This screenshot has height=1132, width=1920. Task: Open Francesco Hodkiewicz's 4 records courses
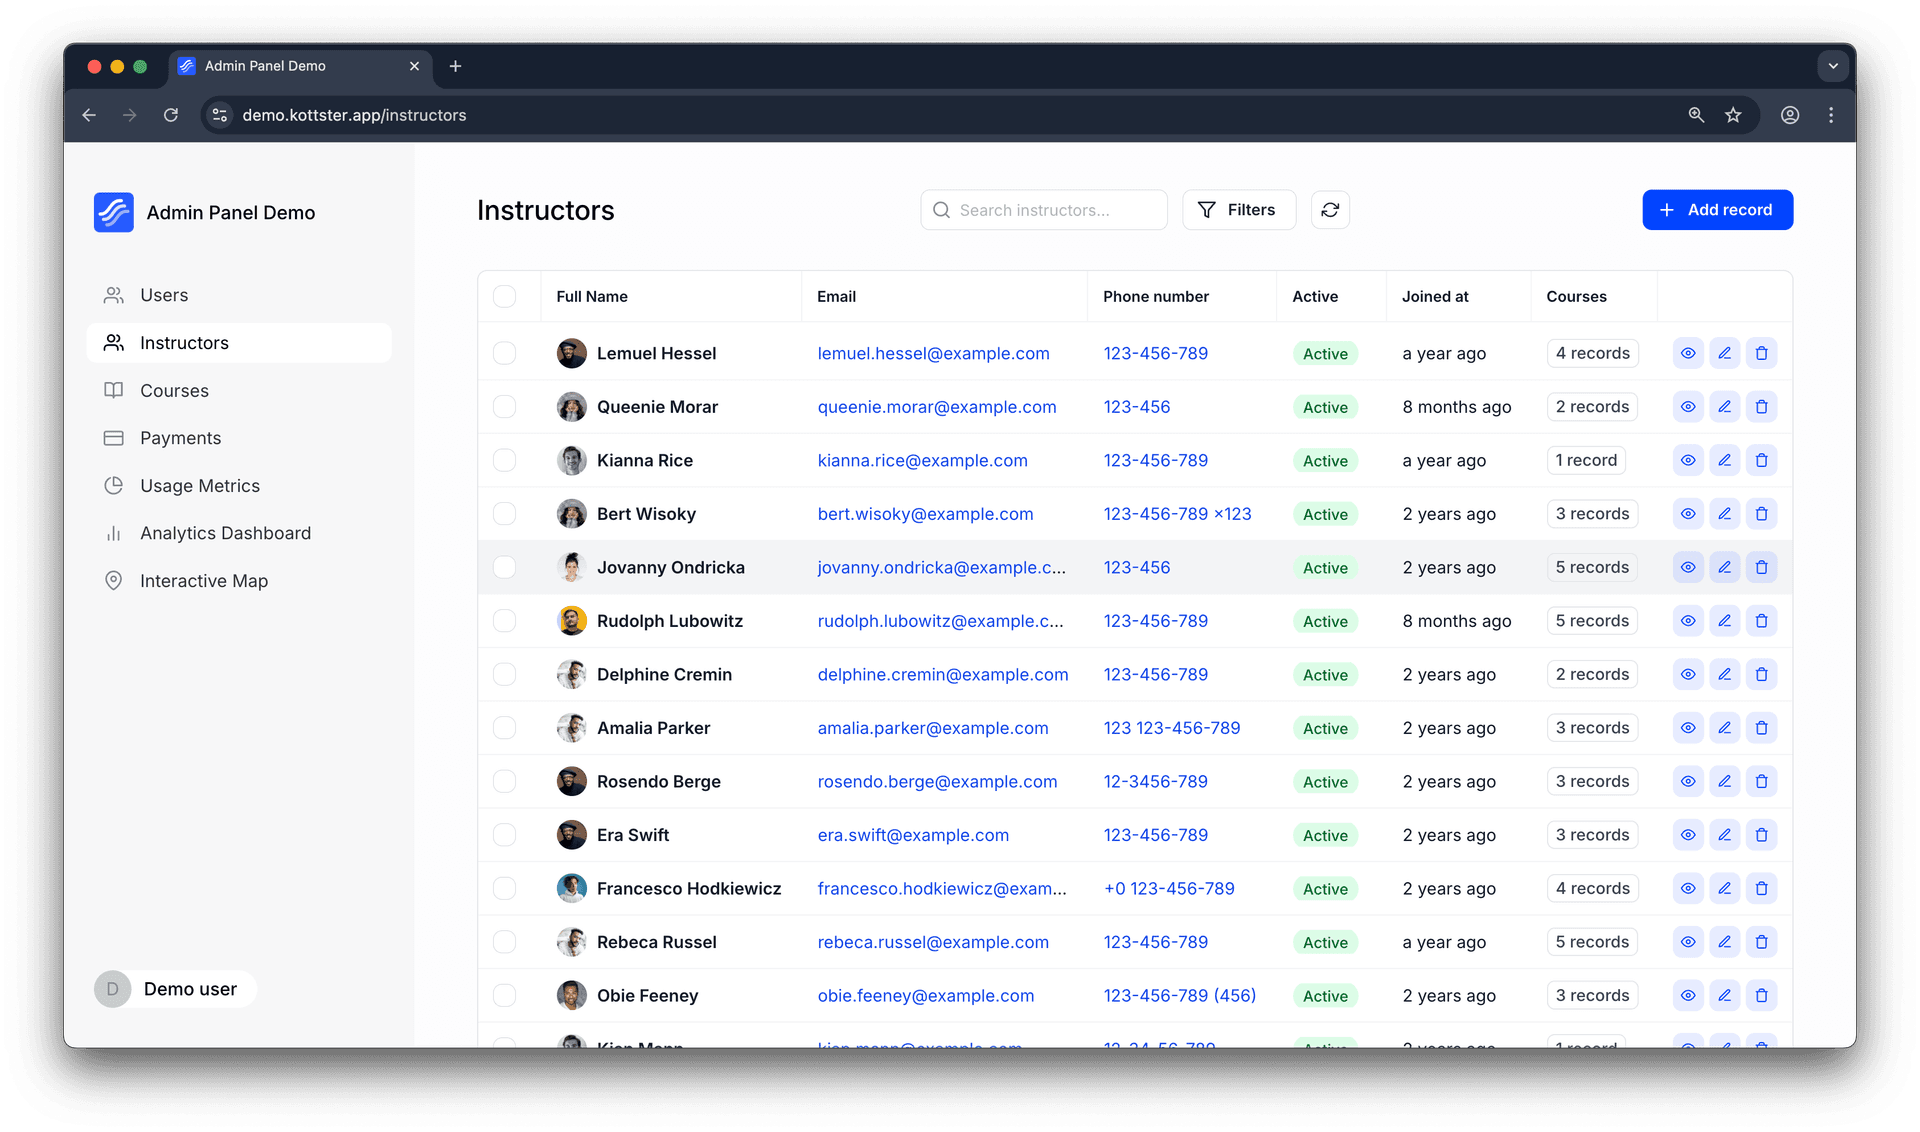coord(1592,888)
